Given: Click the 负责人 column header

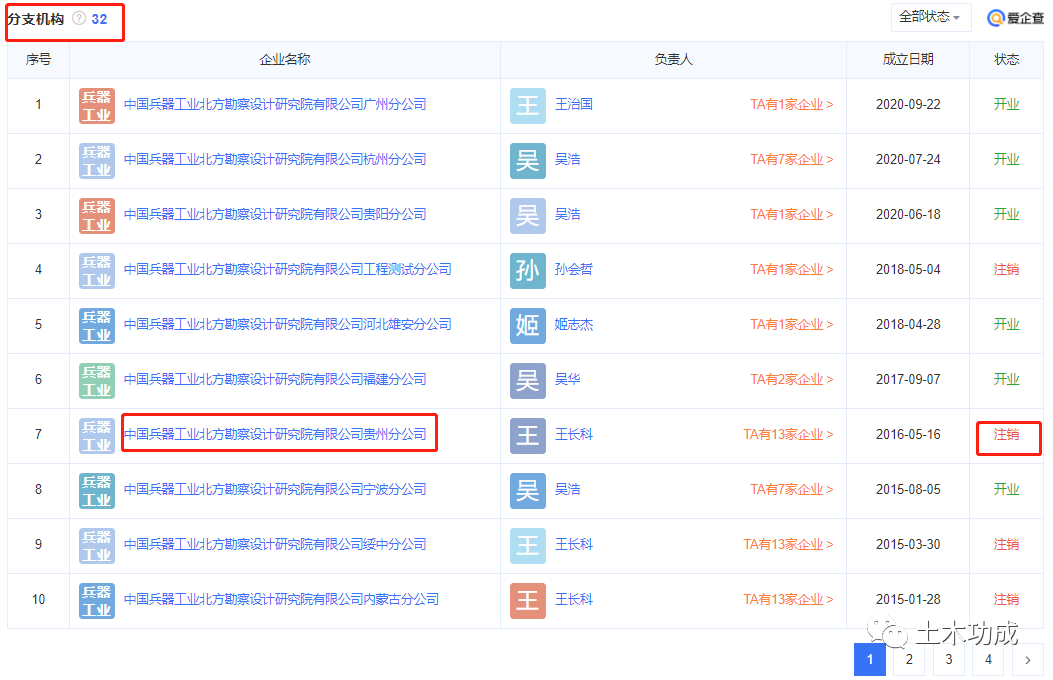Looking at the screenshot, I should point(673,59).
